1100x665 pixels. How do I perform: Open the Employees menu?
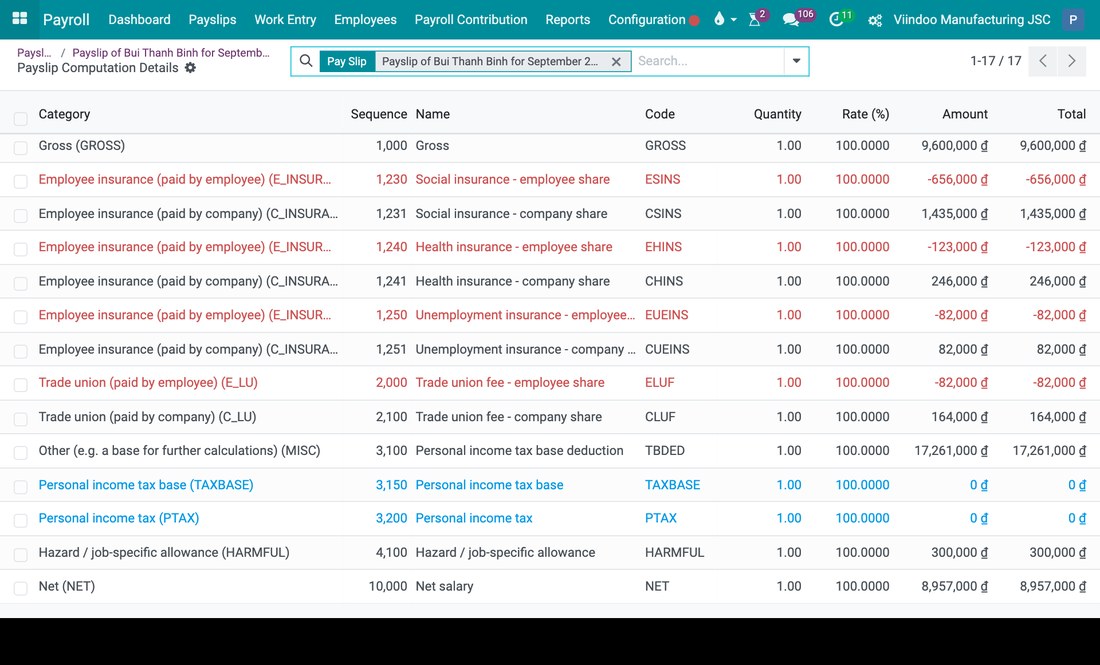pyautogui.click(x=365, y=20)
